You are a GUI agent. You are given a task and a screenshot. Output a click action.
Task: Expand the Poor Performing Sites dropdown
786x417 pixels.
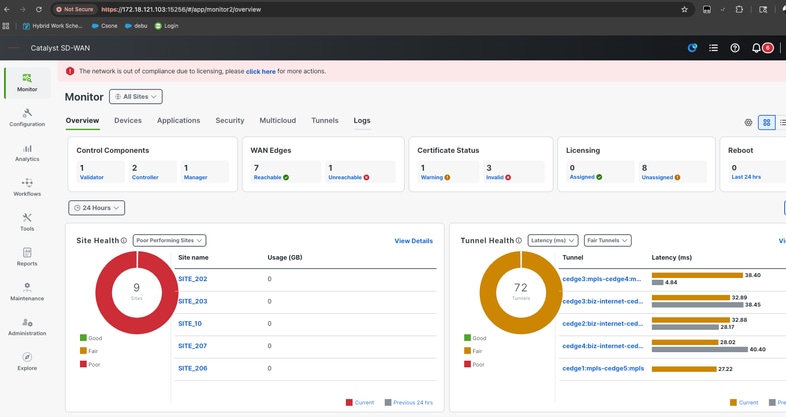tap(170, 241)
